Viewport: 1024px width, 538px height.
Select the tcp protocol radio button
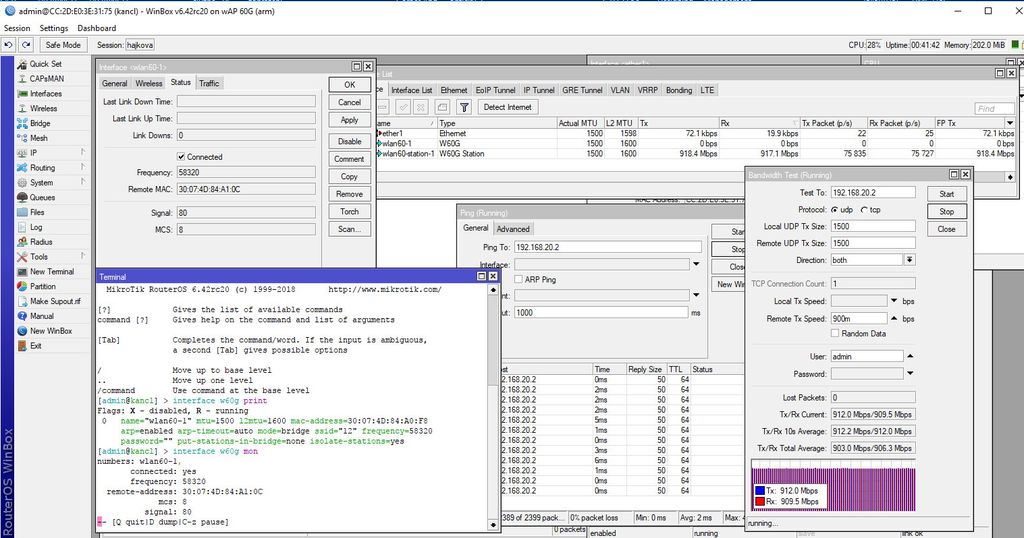pyautogui.click(x=865, y=210)
